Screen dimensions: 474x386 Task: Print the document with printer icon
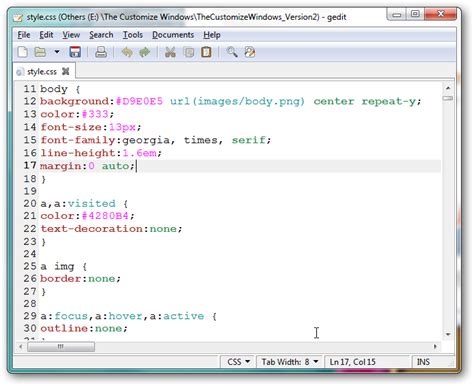pyautogui.click(x=101, y=52)
